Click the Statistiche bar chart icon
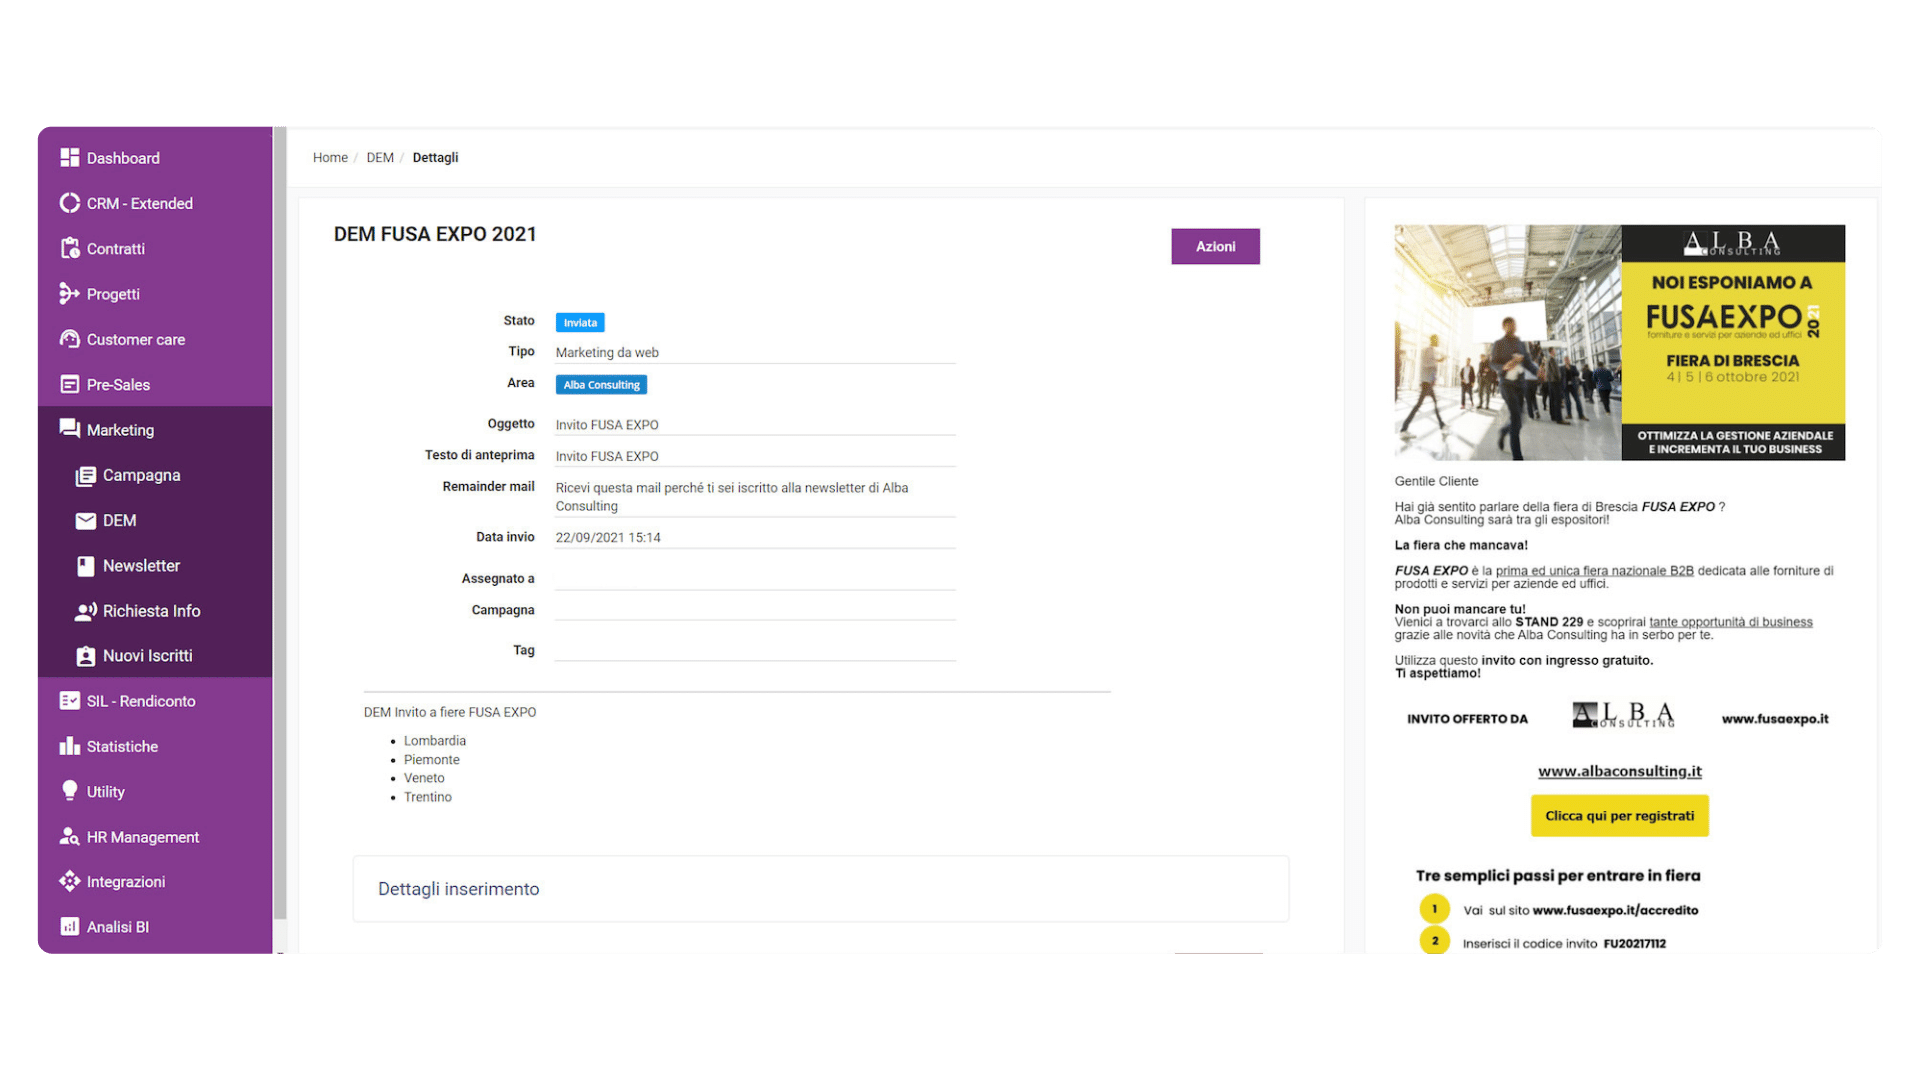This screenshot has height=1080, width=1920. point(69,746)
